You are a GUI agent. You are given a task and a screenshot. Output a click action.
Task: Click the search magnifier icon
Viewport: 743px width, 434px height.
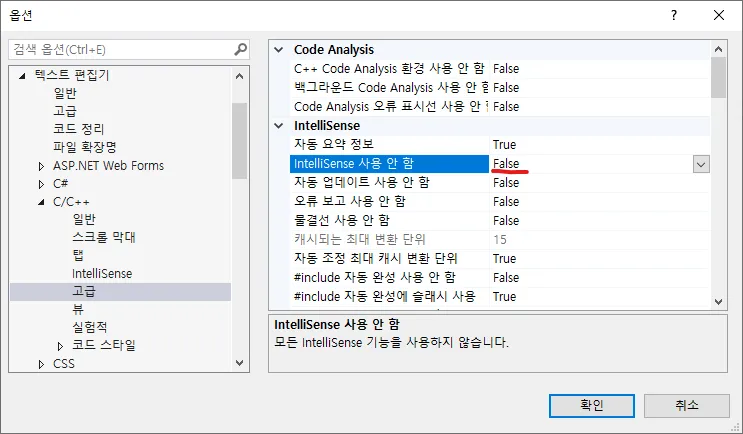[240, 49]
